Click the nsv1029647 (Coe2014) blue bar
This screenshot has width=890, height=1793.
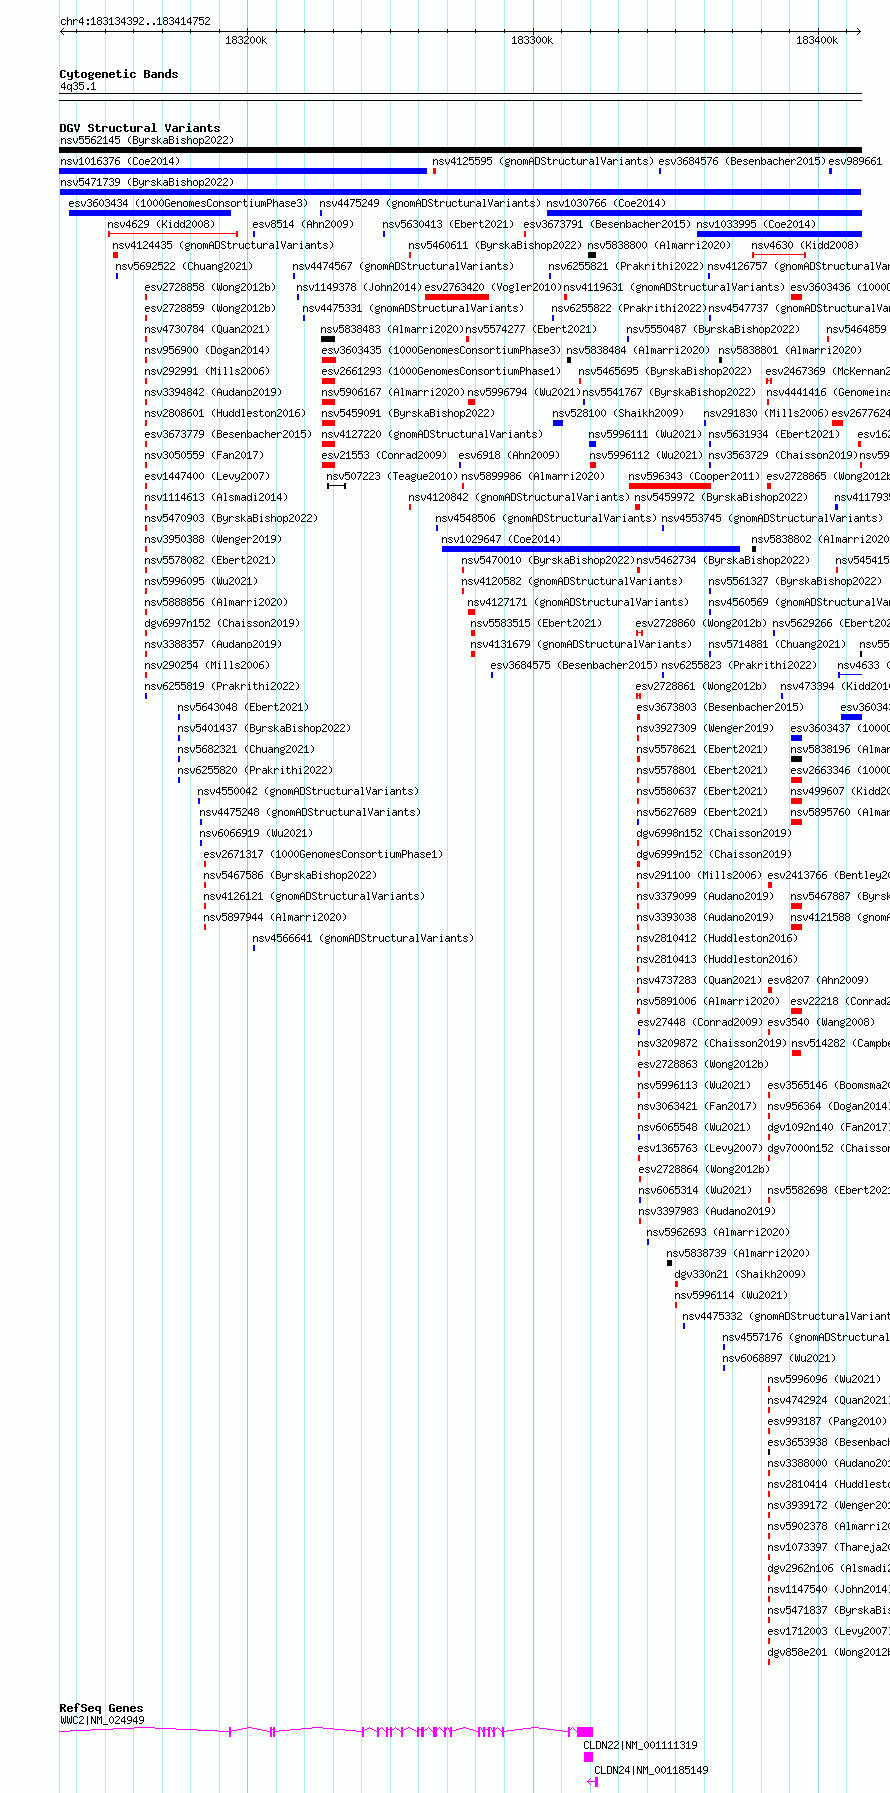pos(591,549)
